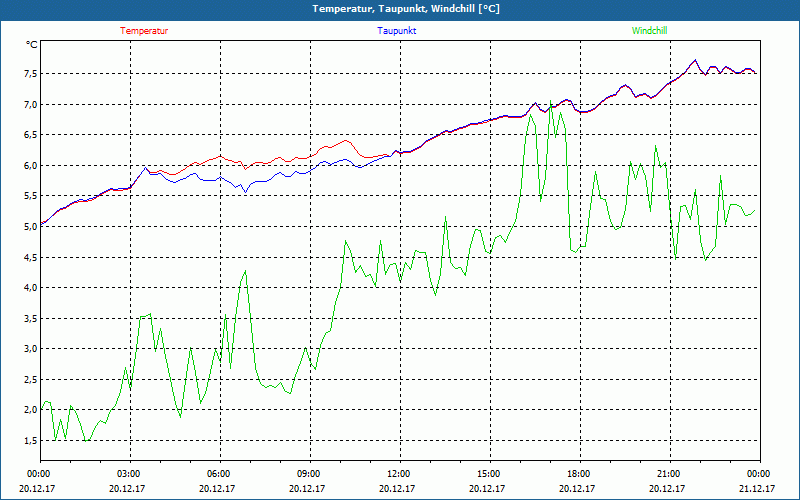Click the 1,5 y-axis value
This screenshot has height=500, width=800.
(31, 441)
